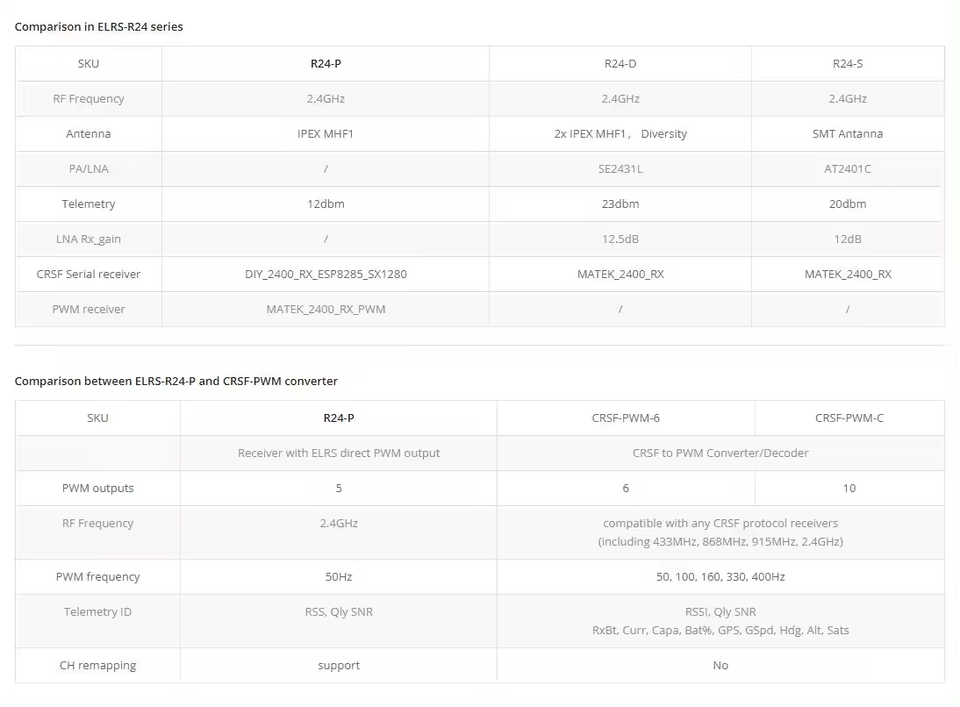
Task: Click the "support" cell for CH remapping
Action: coord(339,665)
